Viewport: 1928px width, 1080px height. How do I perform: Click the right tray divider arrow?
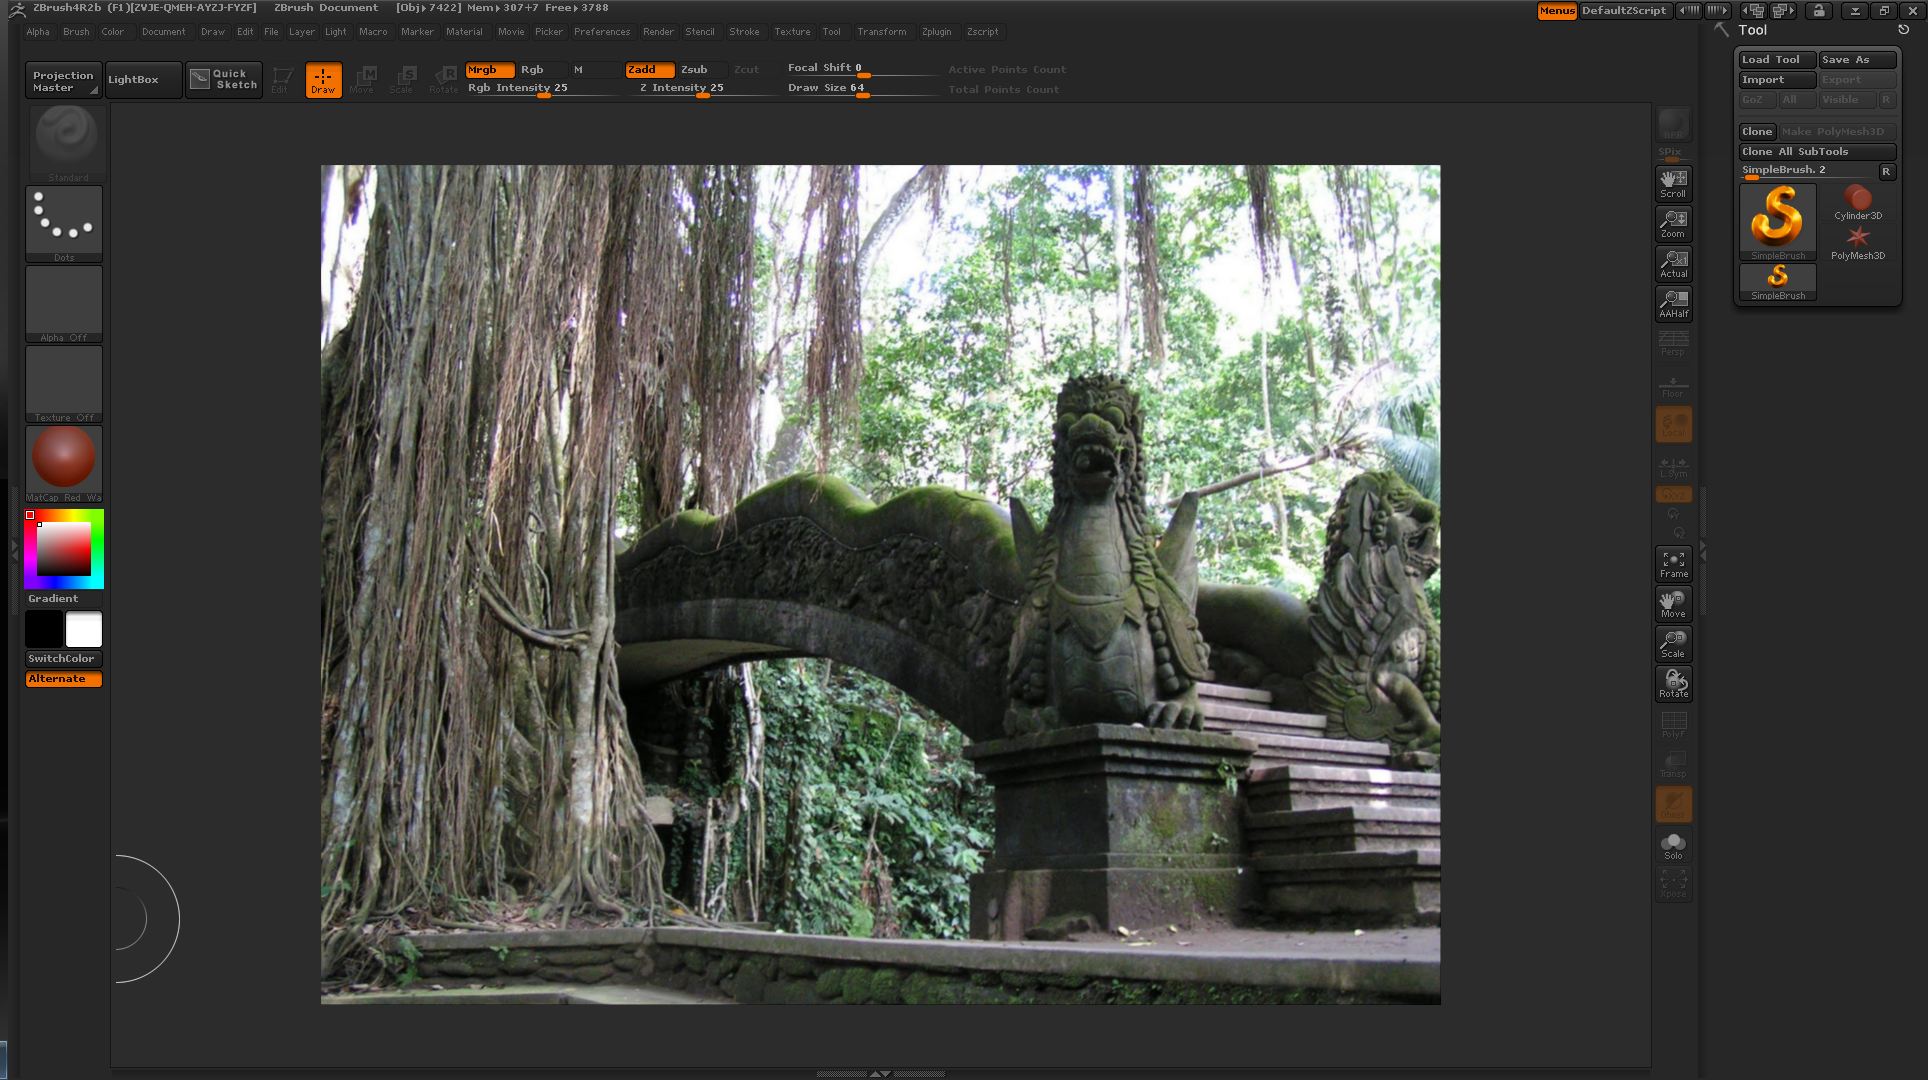[1703, 554]
